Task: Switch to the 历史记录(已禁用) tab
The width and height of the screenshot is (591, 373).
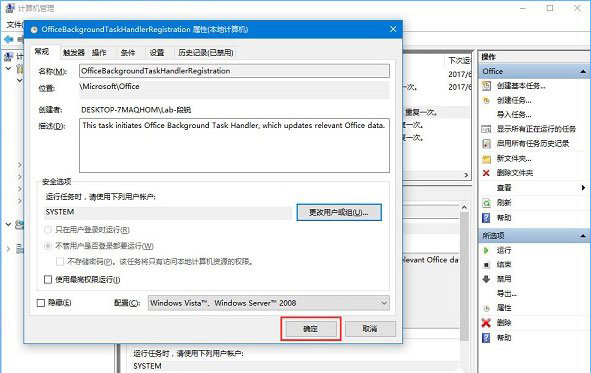Action: [206, 53]
